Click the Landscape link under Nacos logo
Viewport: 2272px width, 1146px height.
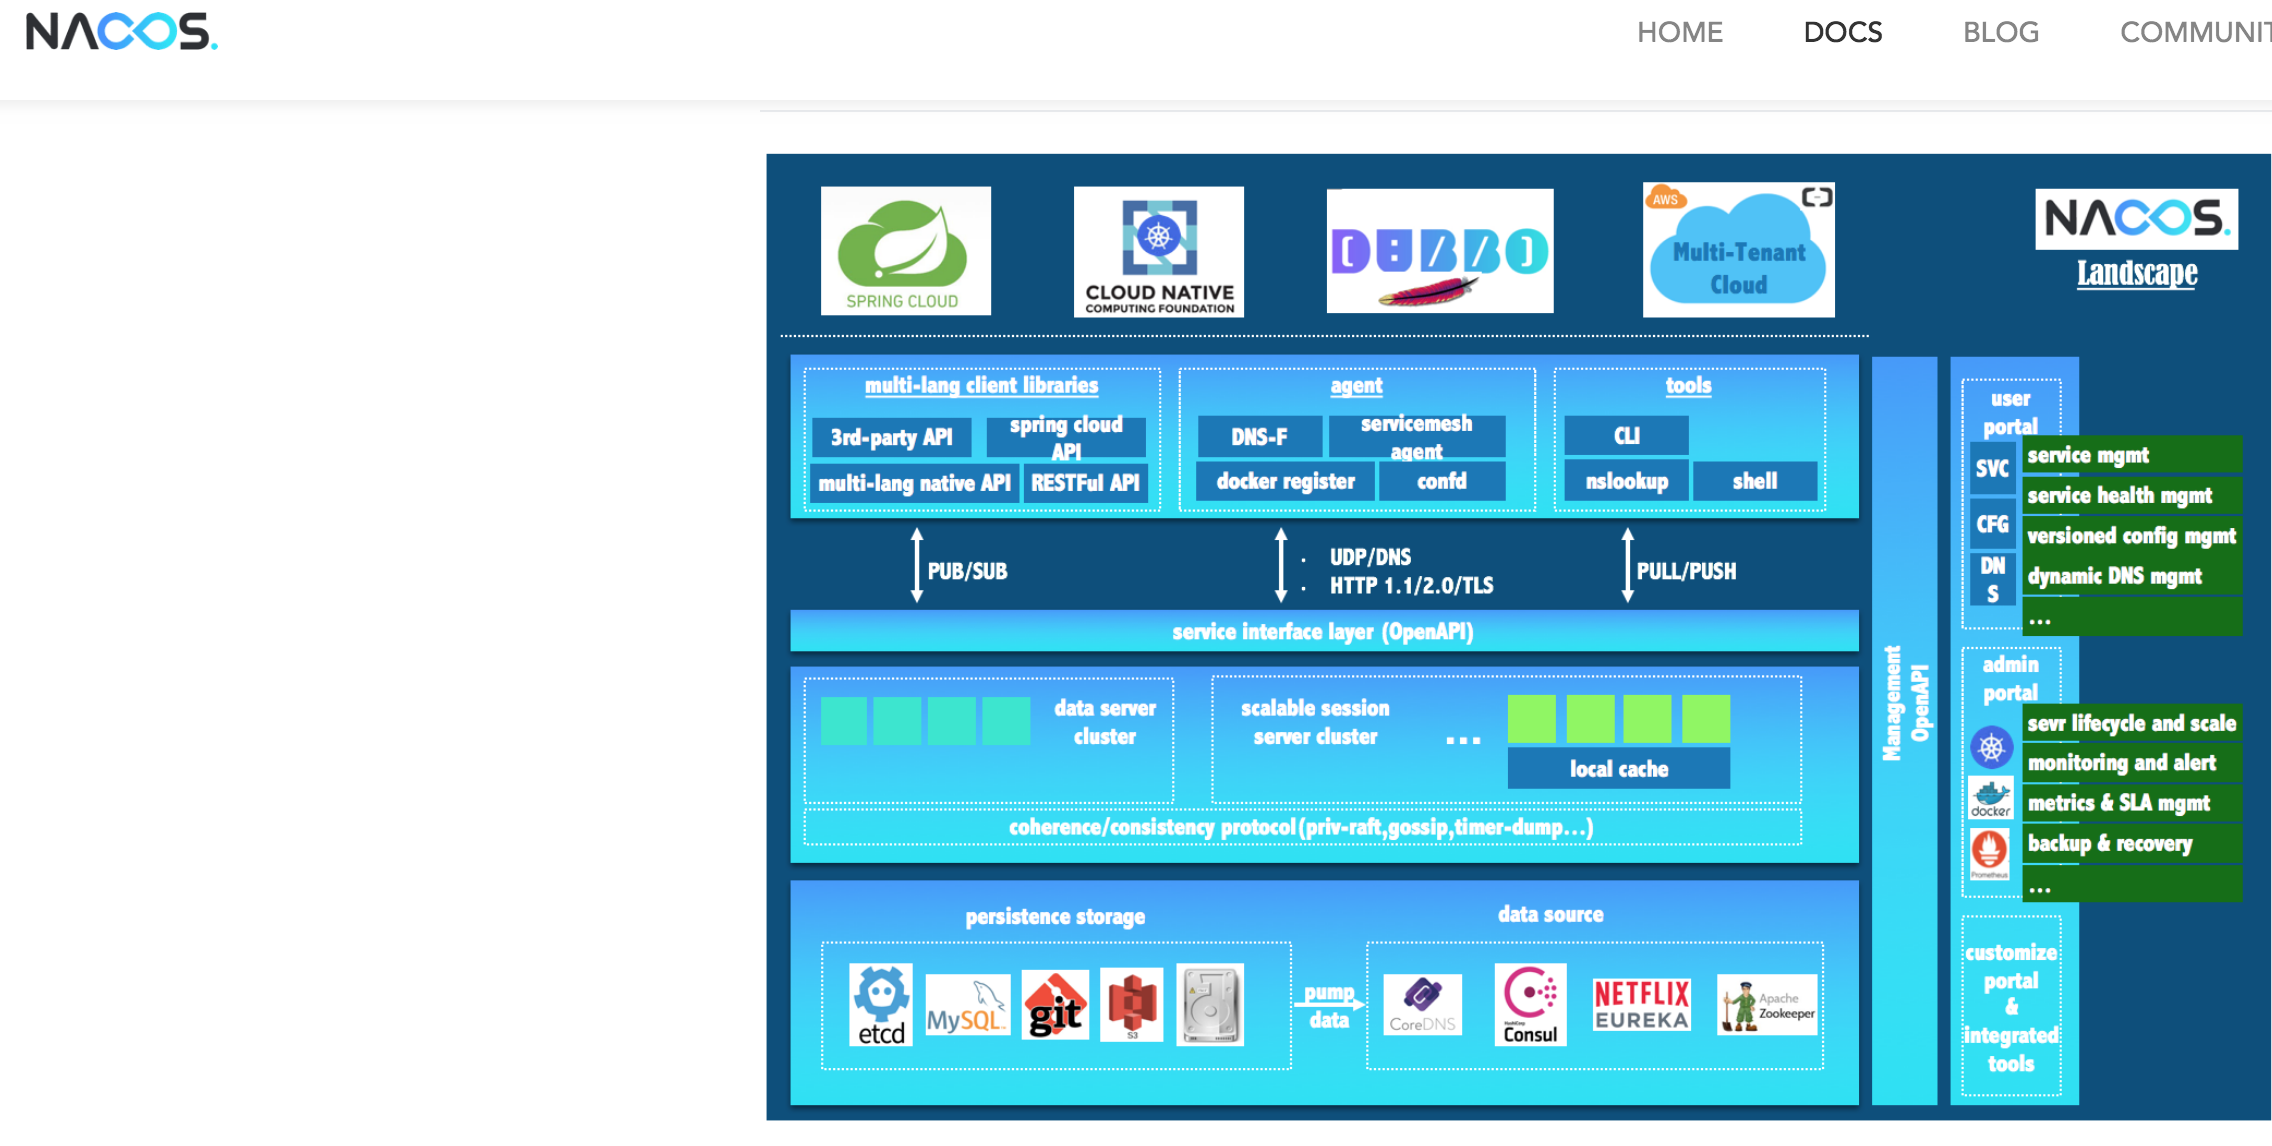pos(2137,273)
